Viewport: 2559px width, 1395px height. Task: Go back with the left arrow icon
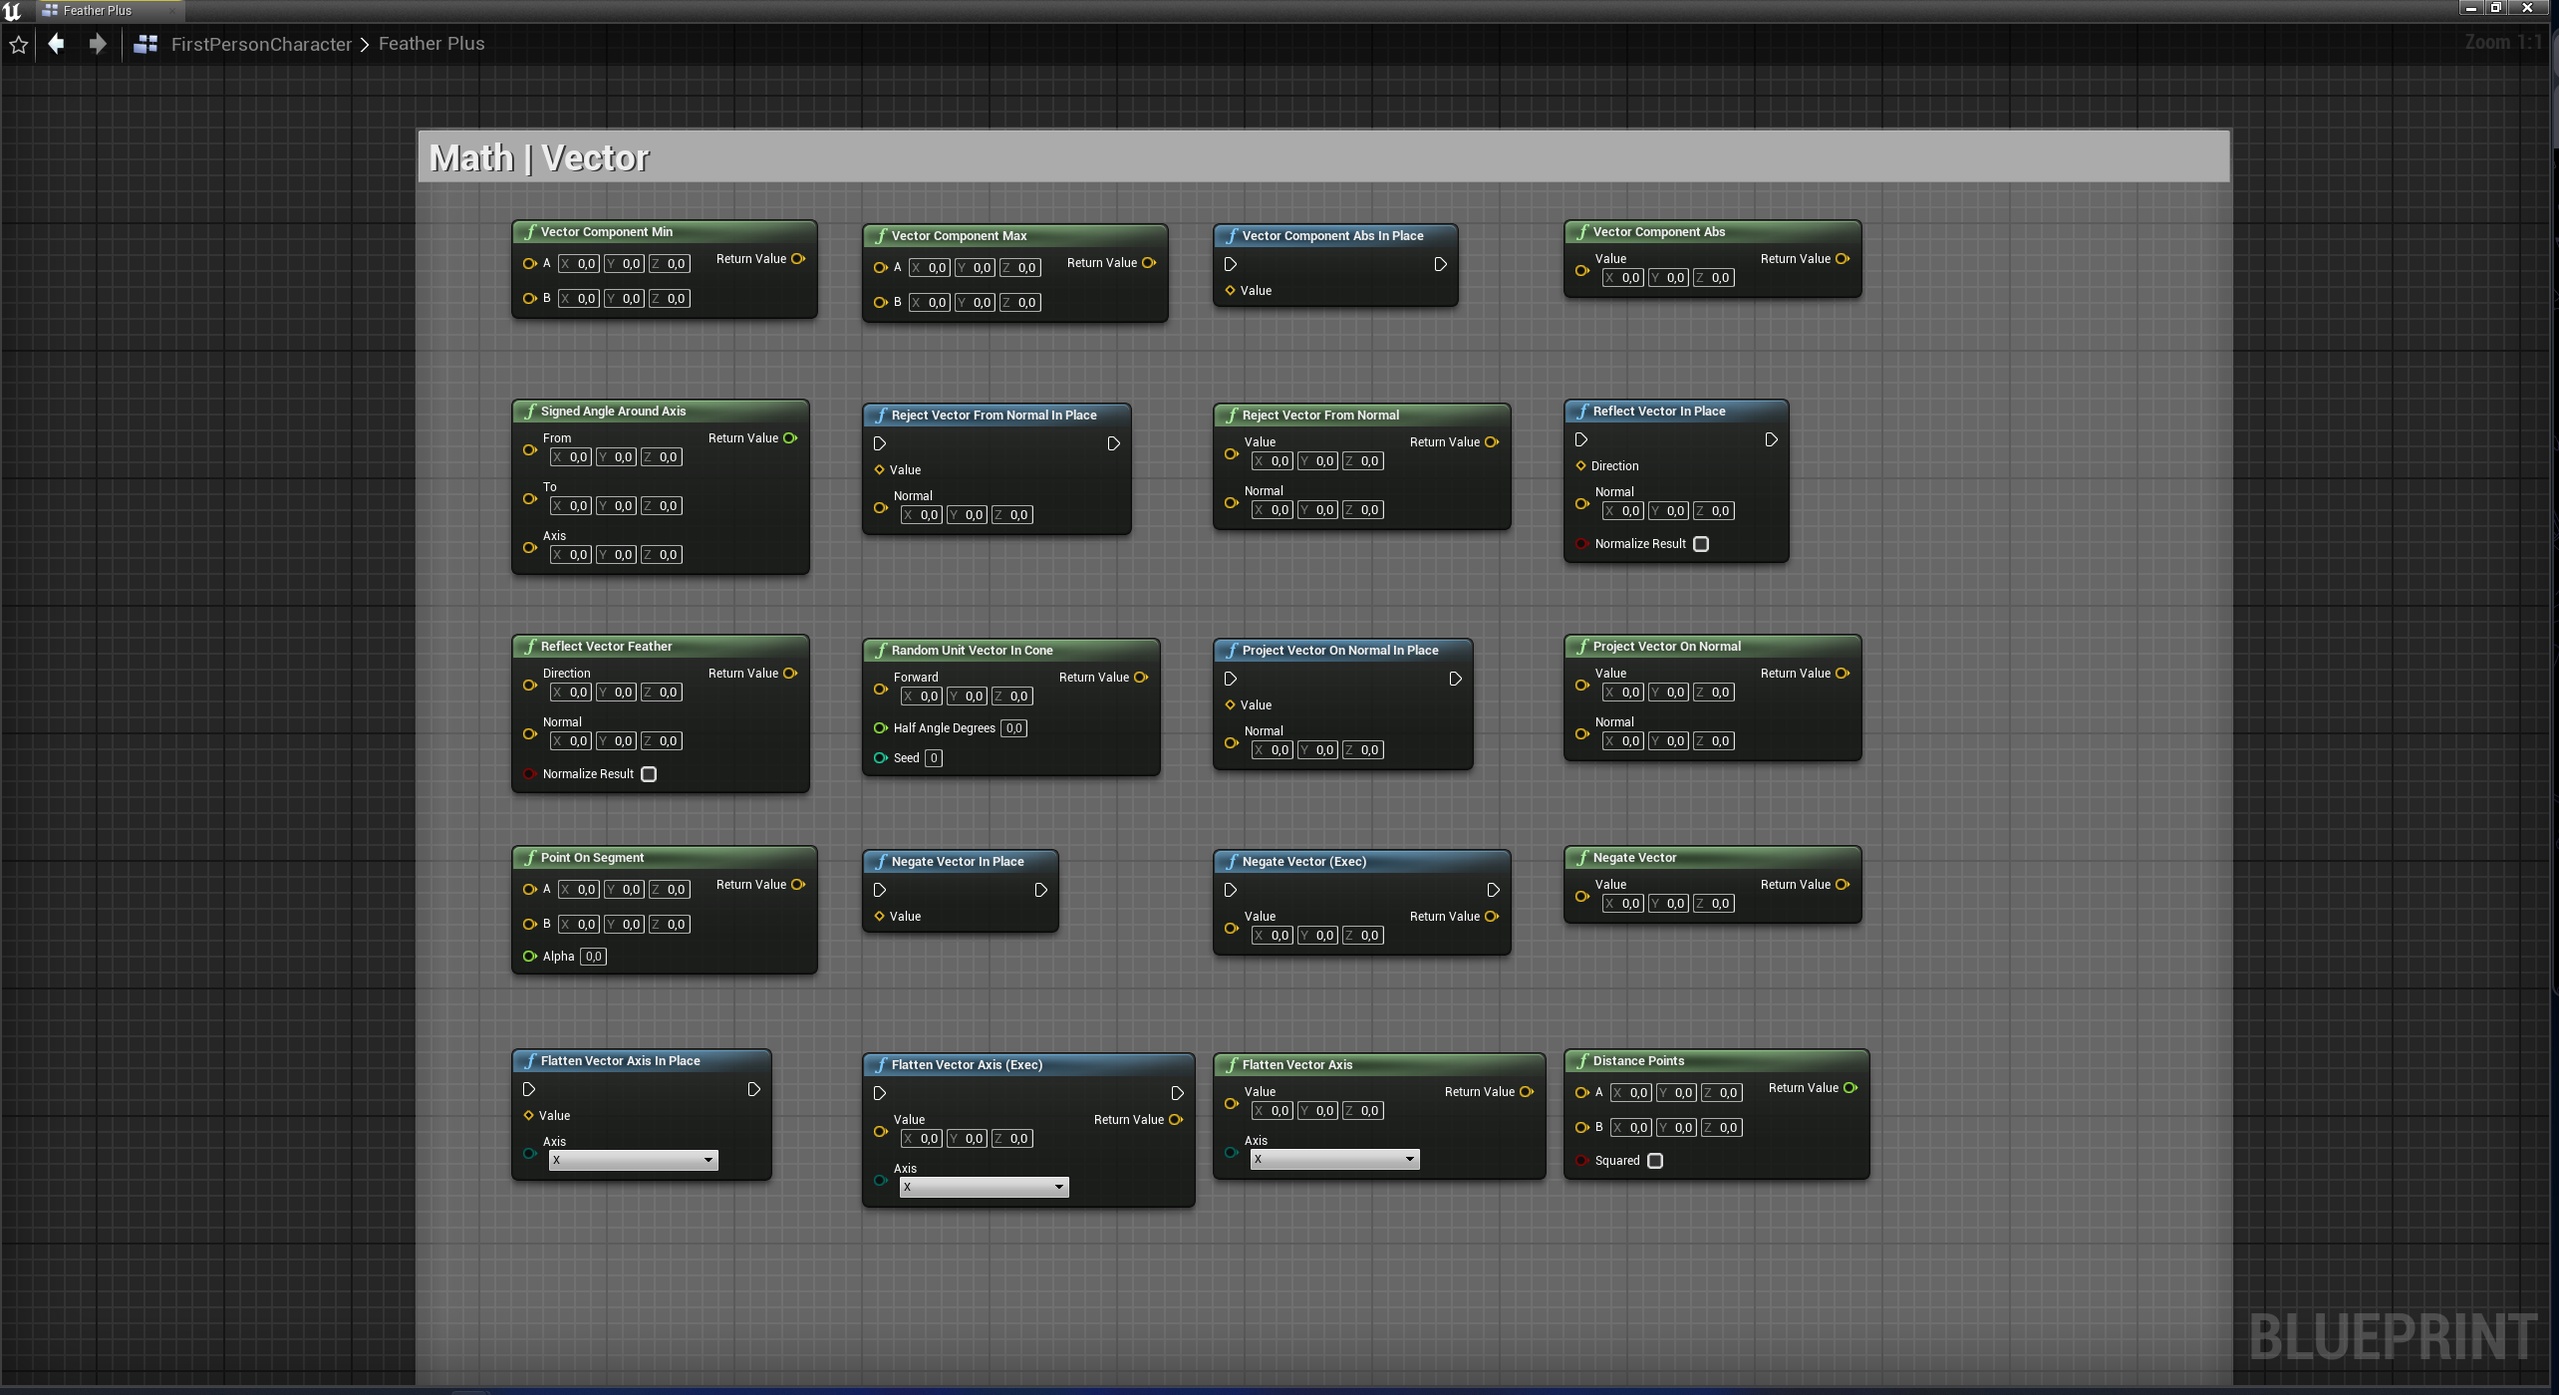[x=57, y=43]
